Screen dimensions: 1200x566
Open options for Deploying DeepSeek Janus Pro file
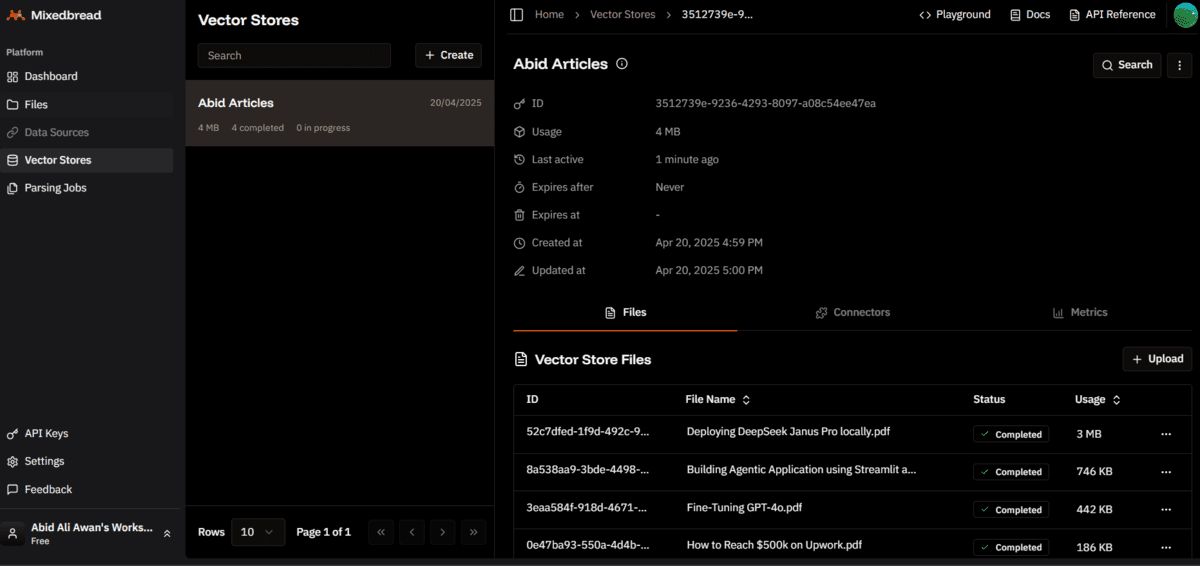coord(1166,434)
